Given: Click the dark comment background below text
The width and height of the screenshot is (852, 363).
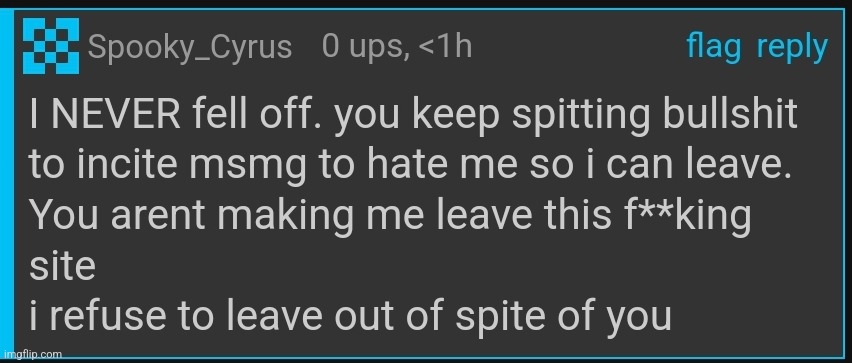Looking at the screenshot, I should point(426,348).
